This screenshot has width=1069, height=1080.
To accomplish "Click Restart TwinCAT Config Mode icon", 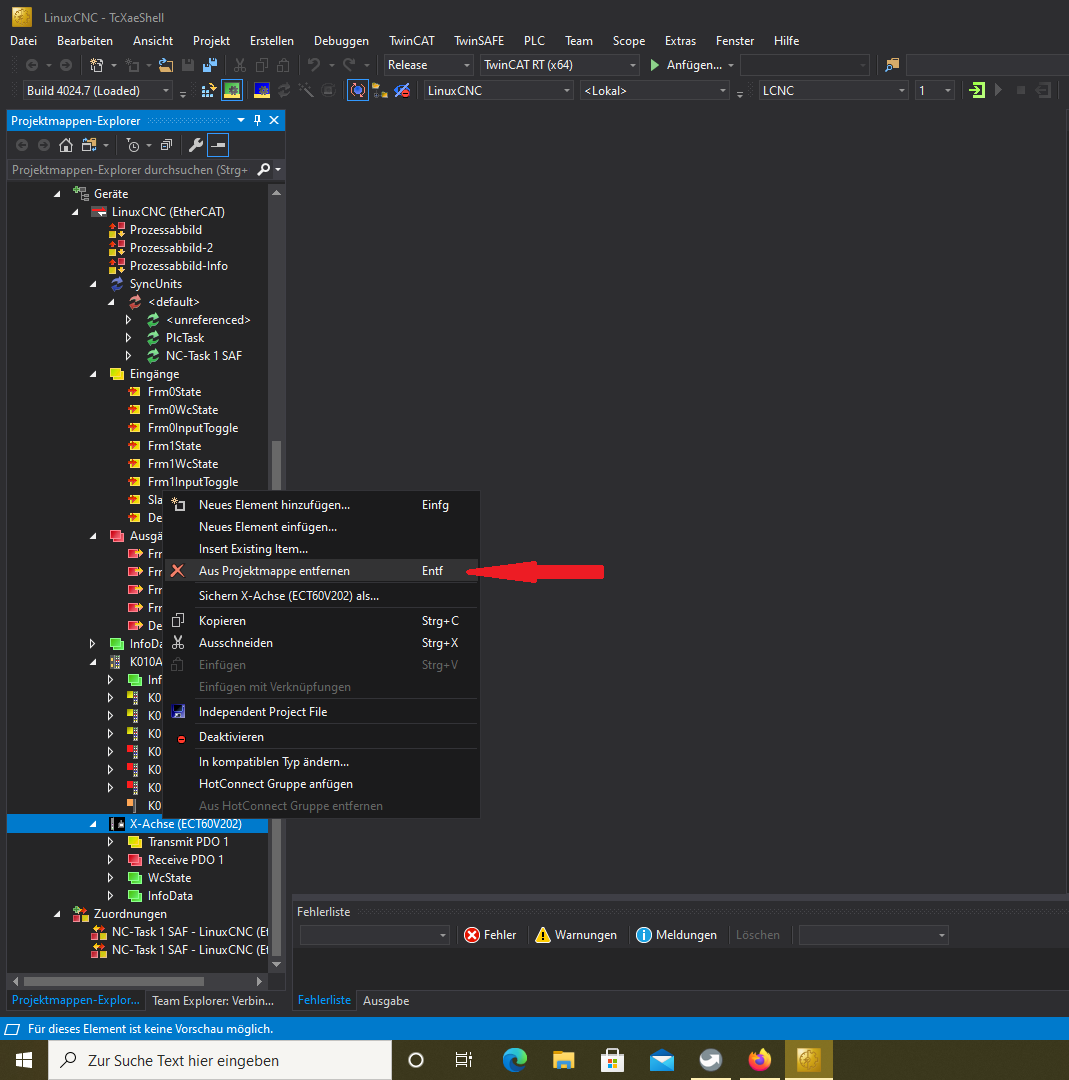I will [262, 90].
